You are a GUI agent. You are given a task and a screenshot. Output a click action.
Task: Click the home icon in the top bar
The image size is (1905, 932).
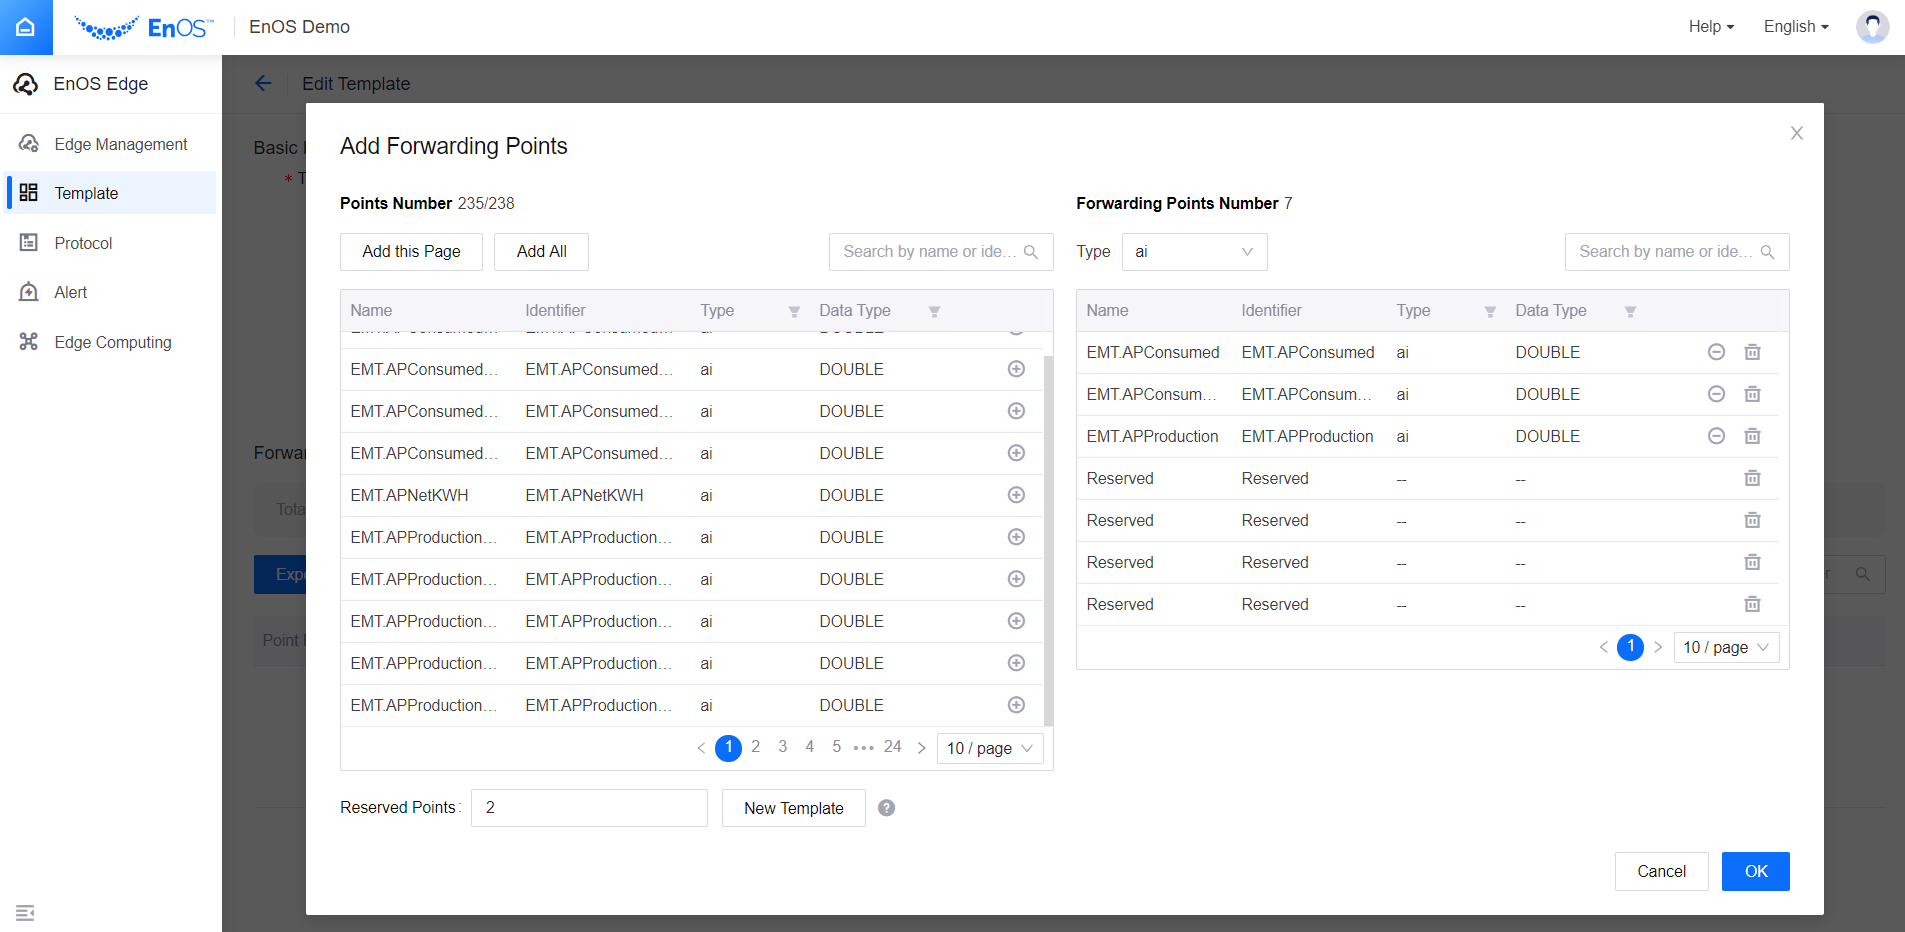(26, 27)
